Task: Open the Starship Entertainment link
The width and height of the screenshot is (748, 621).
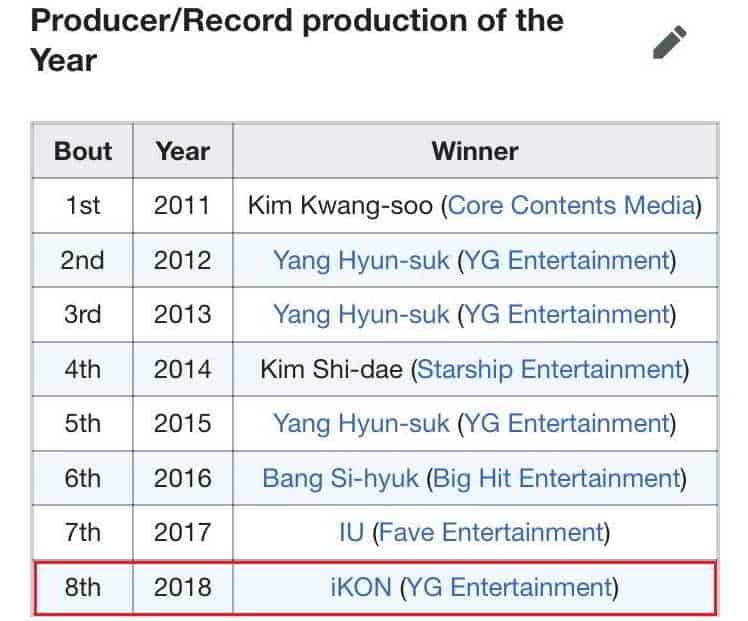Action: coord(549,369)
